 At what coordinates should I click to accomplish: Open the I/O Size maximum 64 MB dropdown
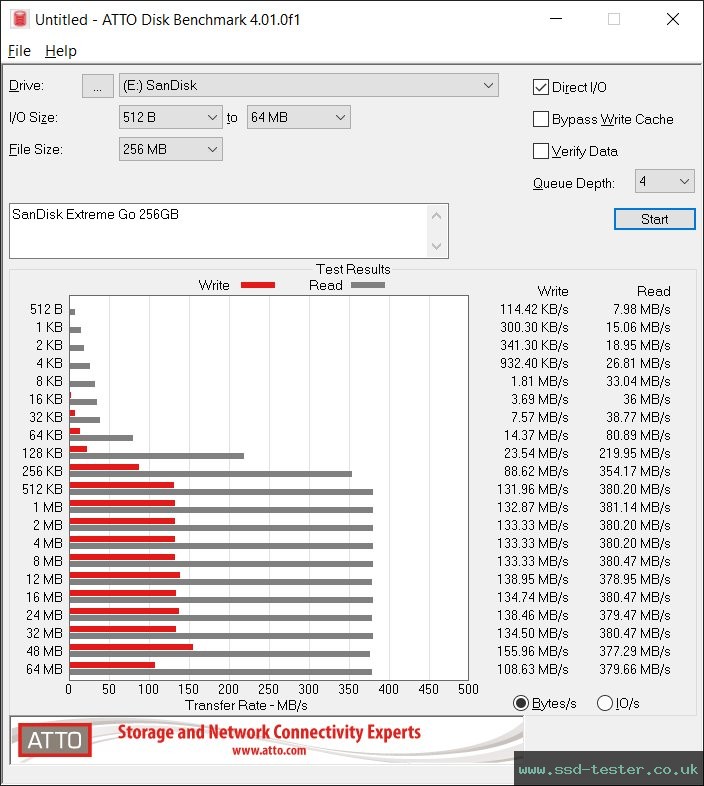(x=298, y=117)
